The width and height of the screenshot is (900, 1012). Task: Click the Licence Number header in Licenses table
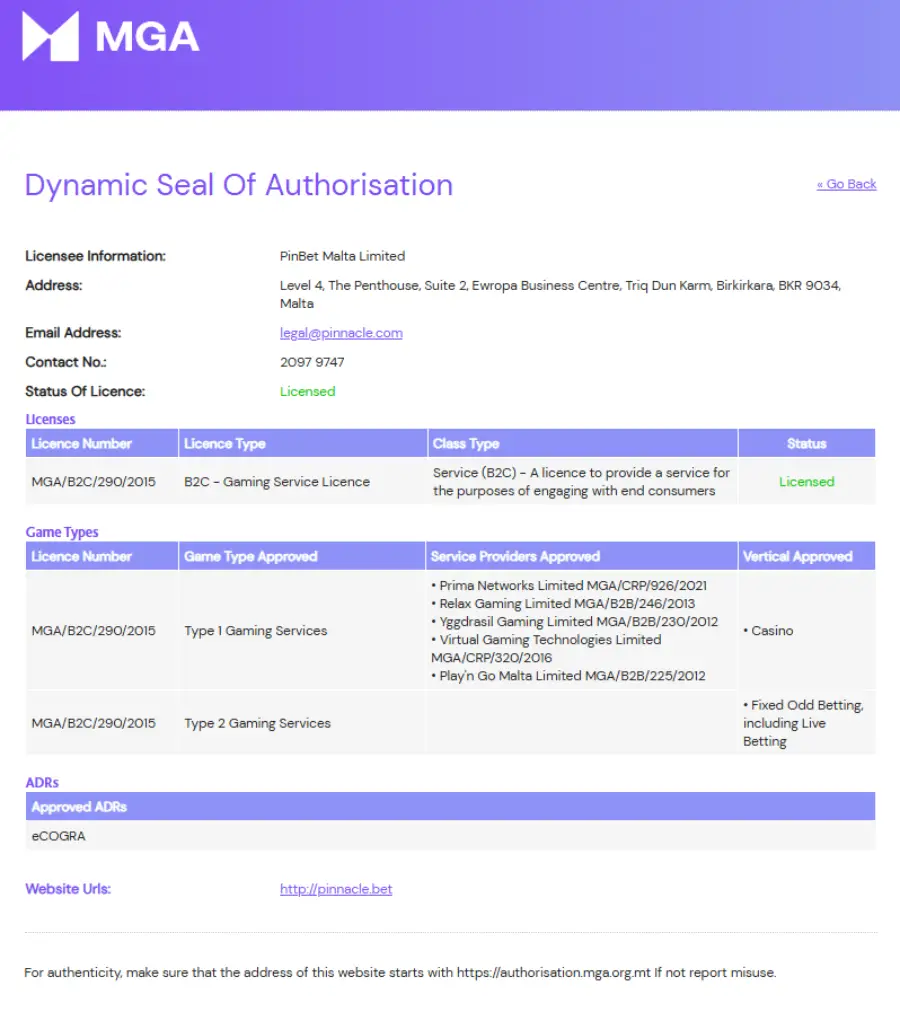[x=102, y=443]
